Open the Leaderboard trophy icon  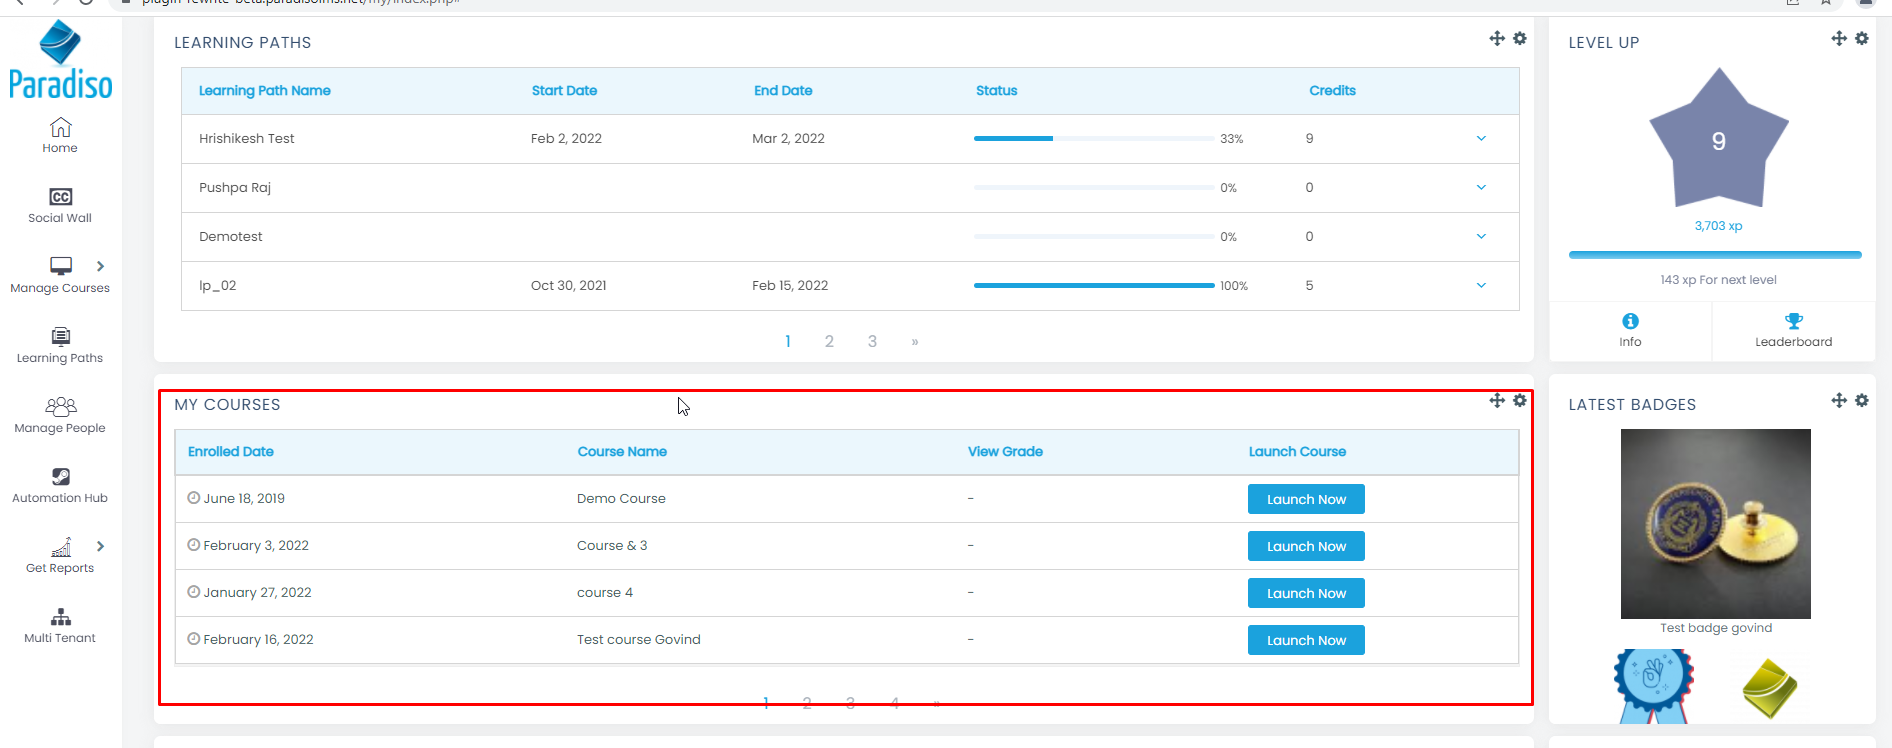point(1793,321)
